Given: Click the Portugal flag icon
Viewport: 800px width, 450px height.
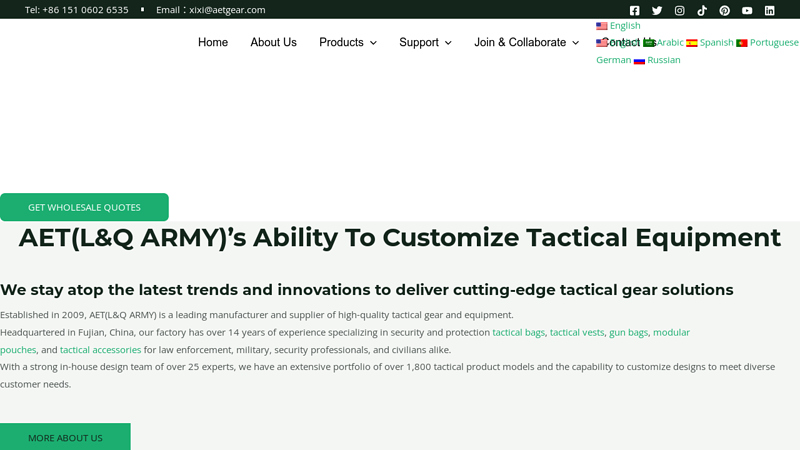Looking at the screenshot, I should coord(742,43).
